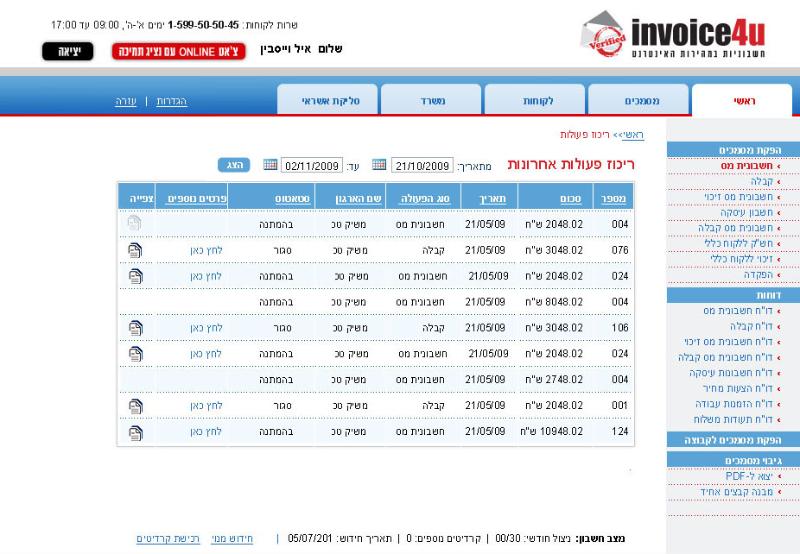Image resolution: width=800 pixels, height=554 pixels.
Task: Click חידוש מנוי link at bottom
Action: pyautogui.click(x=232, y=539)
